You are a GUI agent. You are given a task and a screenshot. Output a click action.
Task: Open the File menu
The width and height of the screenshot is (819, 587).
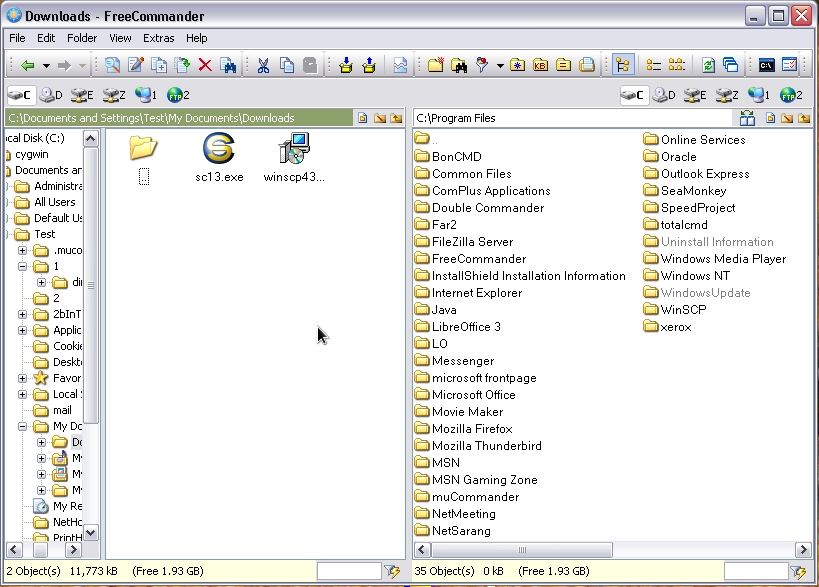17,38
